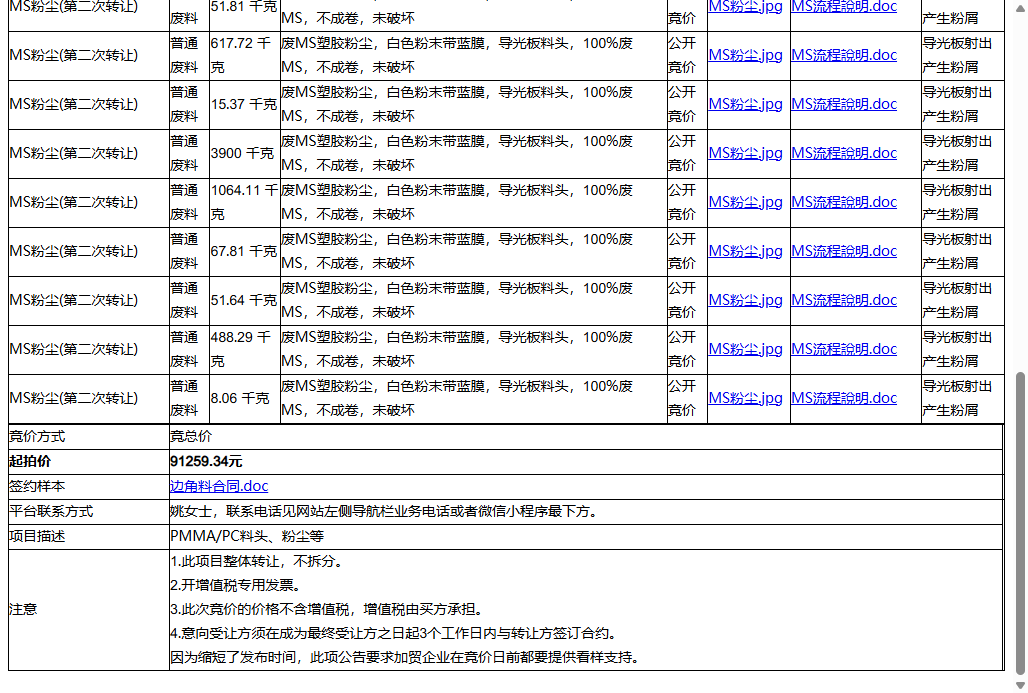
Task: Open MS流程說明.doc in the 51.64 千克 row
Action: [844, 300]
